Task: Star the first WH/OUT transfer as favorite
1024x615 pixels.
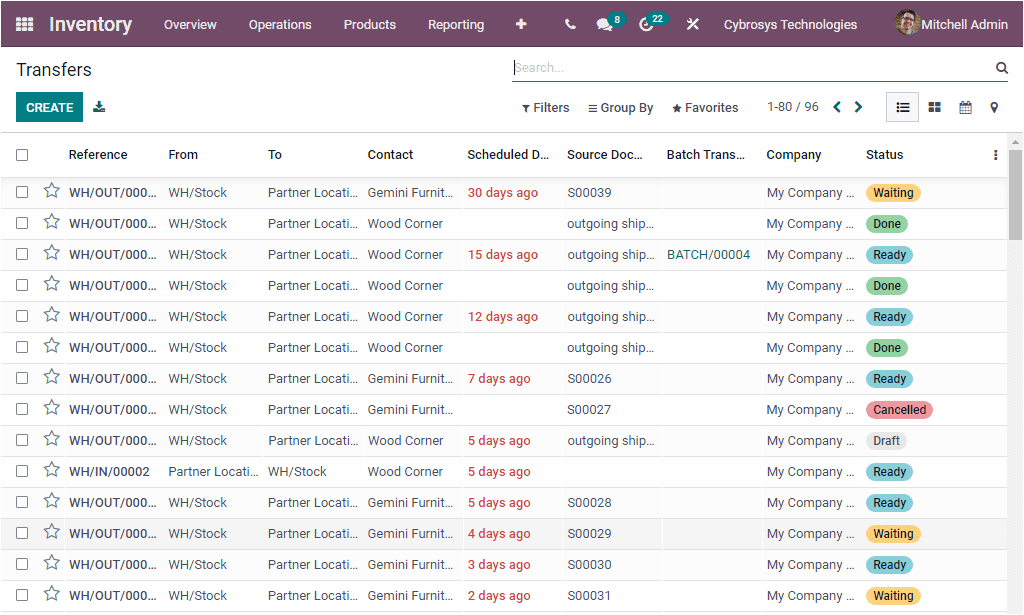Action: click(x=51, y=192)
